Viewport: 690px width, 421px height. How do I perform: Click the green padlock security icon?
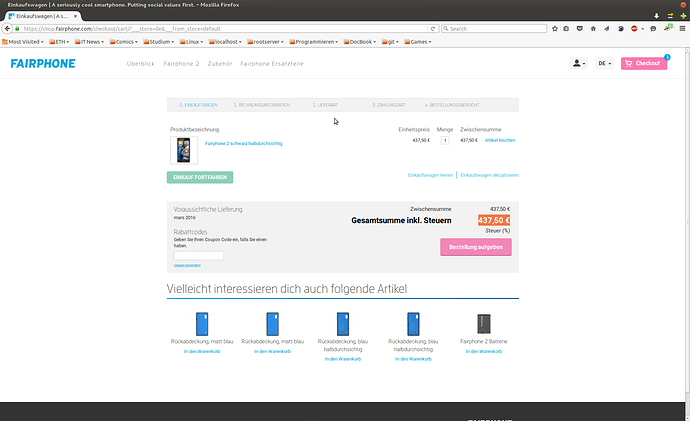pos(18,29)
